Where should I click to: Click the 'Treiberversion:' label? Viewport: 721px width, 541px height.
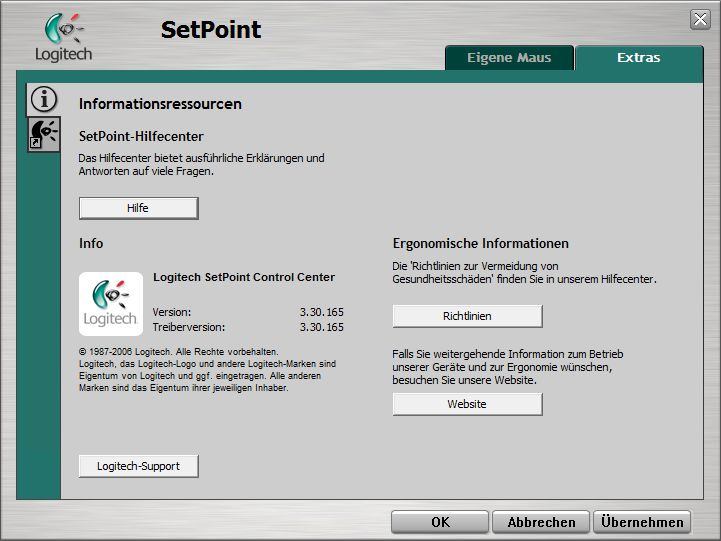[189, 327]
